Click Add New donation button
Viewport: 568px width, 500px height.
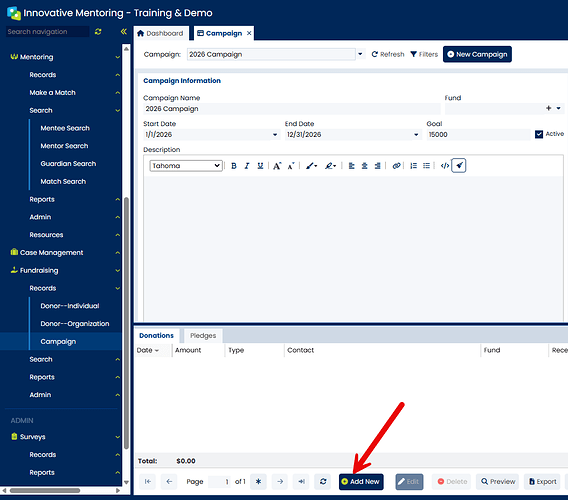pos(361,482)
